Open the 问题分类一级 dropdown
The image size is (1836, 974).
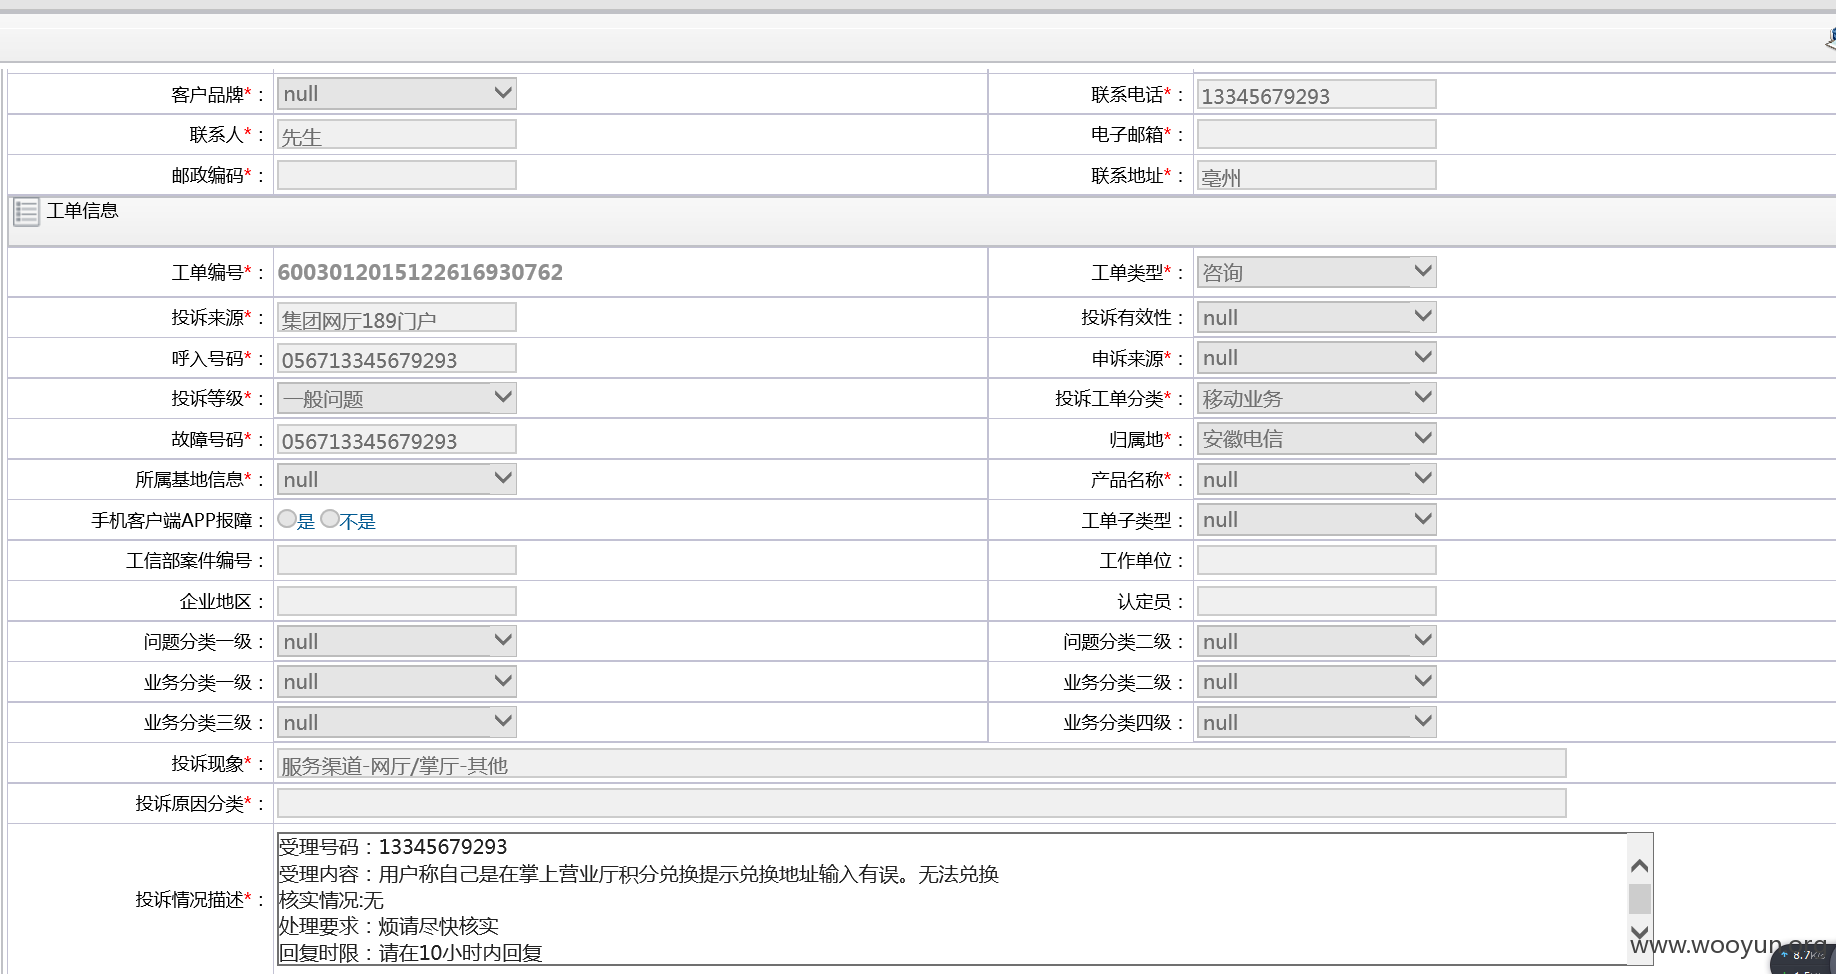click(x=397, y=641)
